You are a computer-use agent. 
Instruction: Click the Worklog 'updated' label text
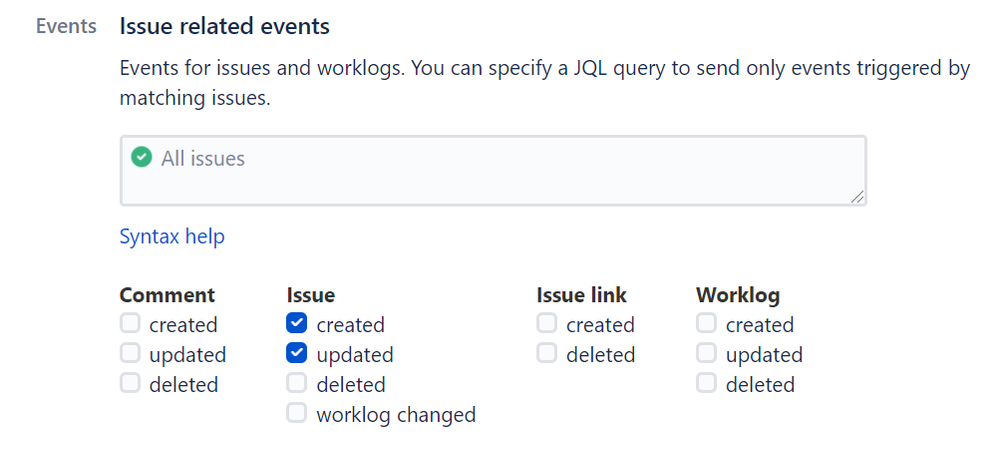[765, 355]
